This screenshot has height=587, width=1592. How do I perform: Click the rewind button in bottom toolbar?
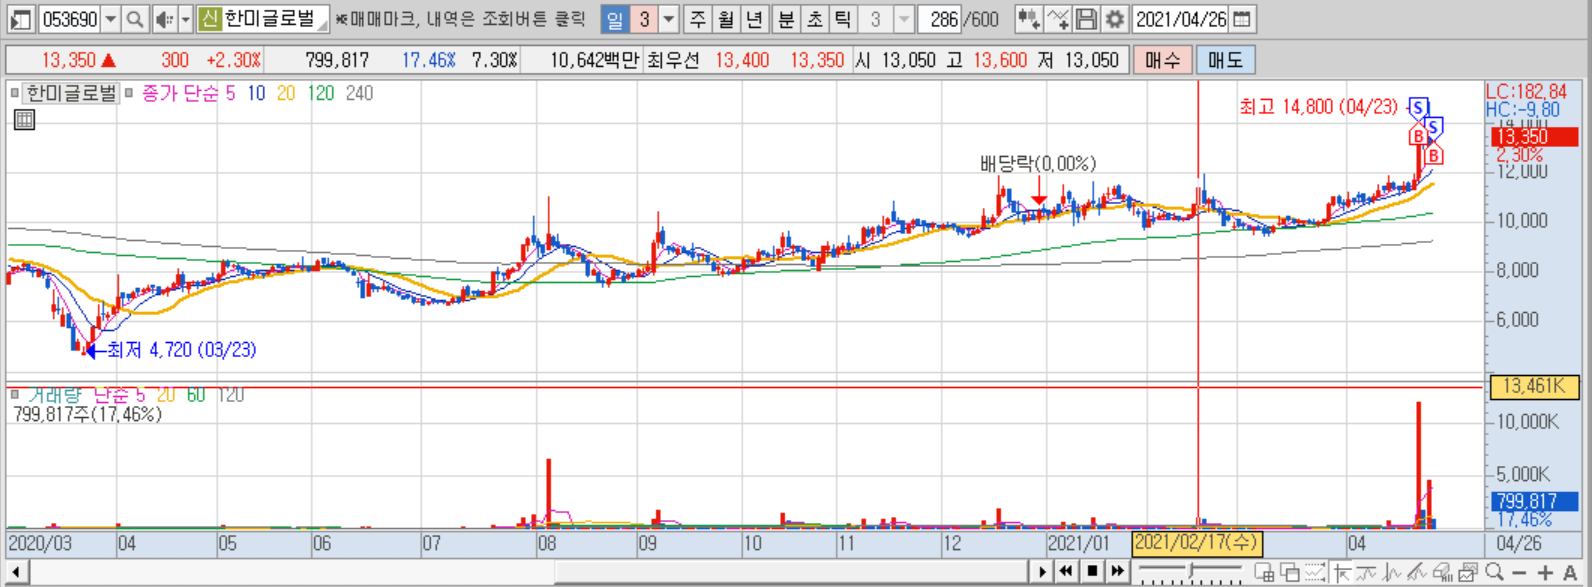[1066, 572]
